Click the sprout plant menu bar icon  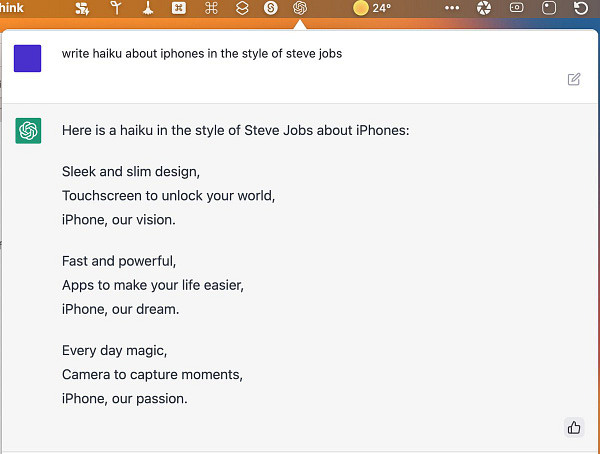coord(116,8)
